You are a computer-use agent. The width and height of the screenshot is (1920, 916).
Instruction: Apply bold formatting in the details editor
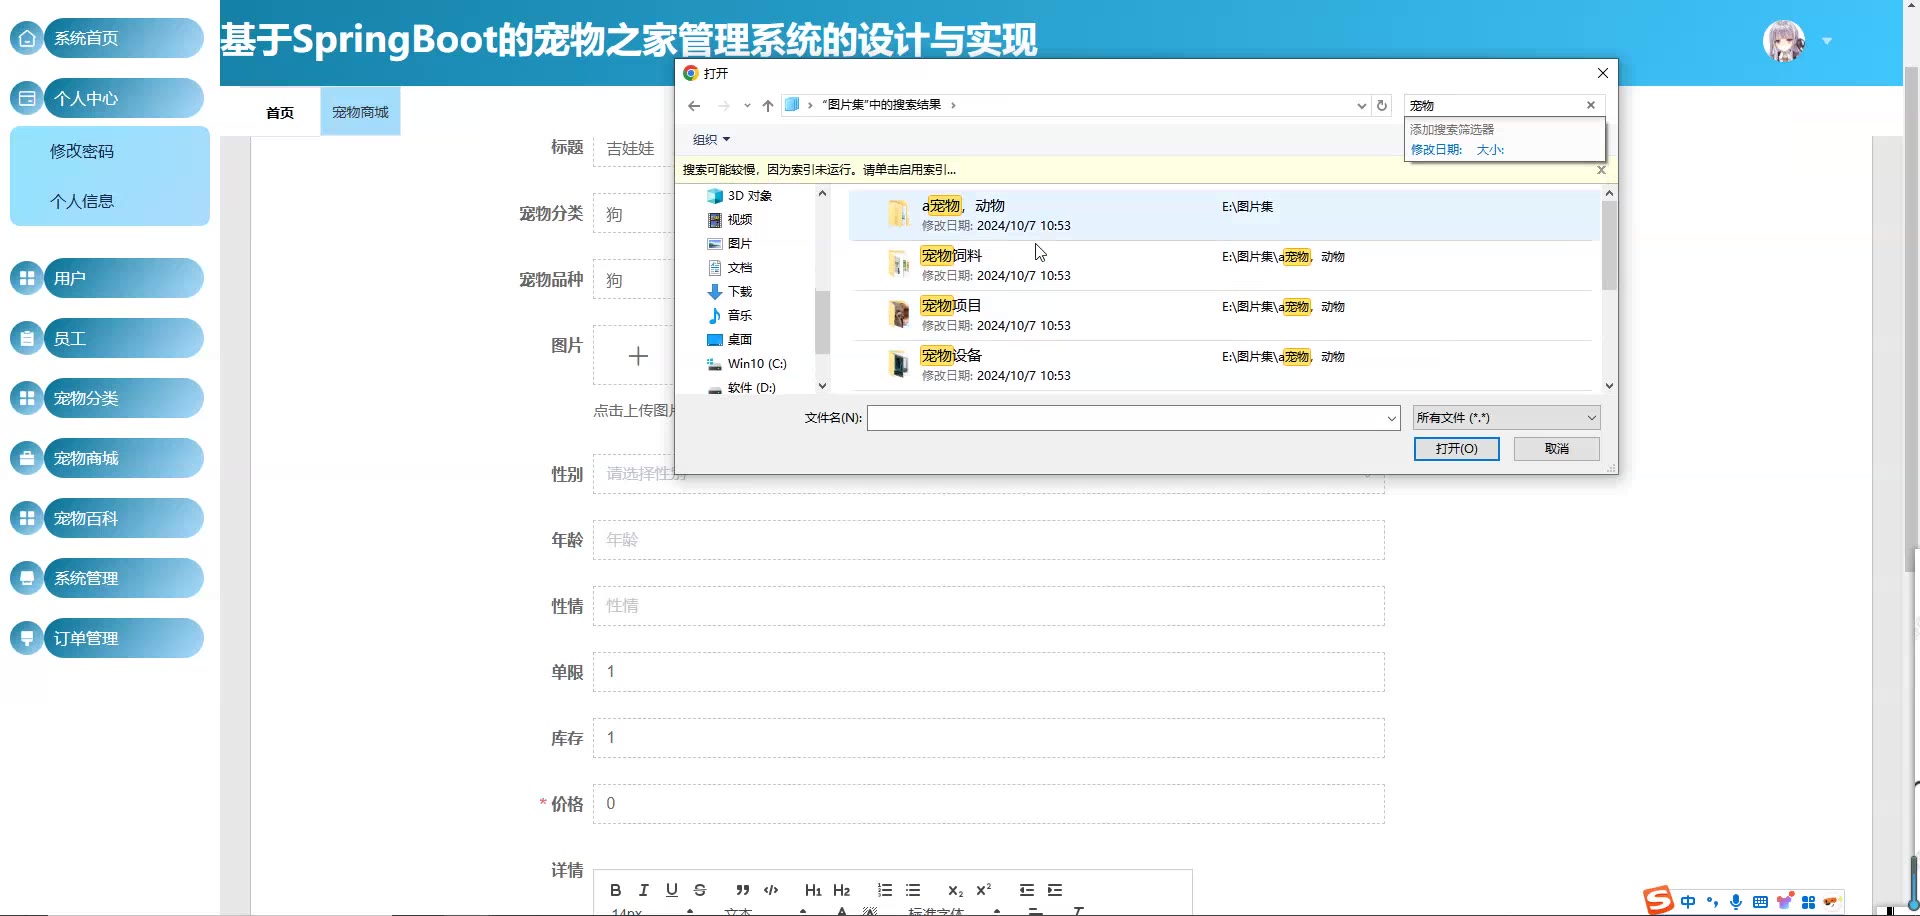pyautogui.click(x=616, y=890)
